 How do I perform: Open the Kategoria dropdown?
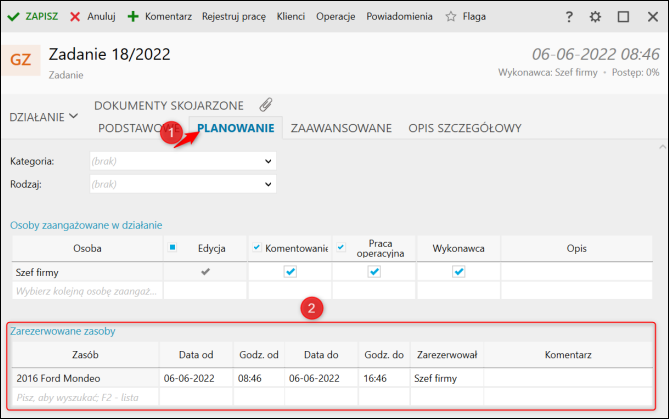tap(183, 161)
